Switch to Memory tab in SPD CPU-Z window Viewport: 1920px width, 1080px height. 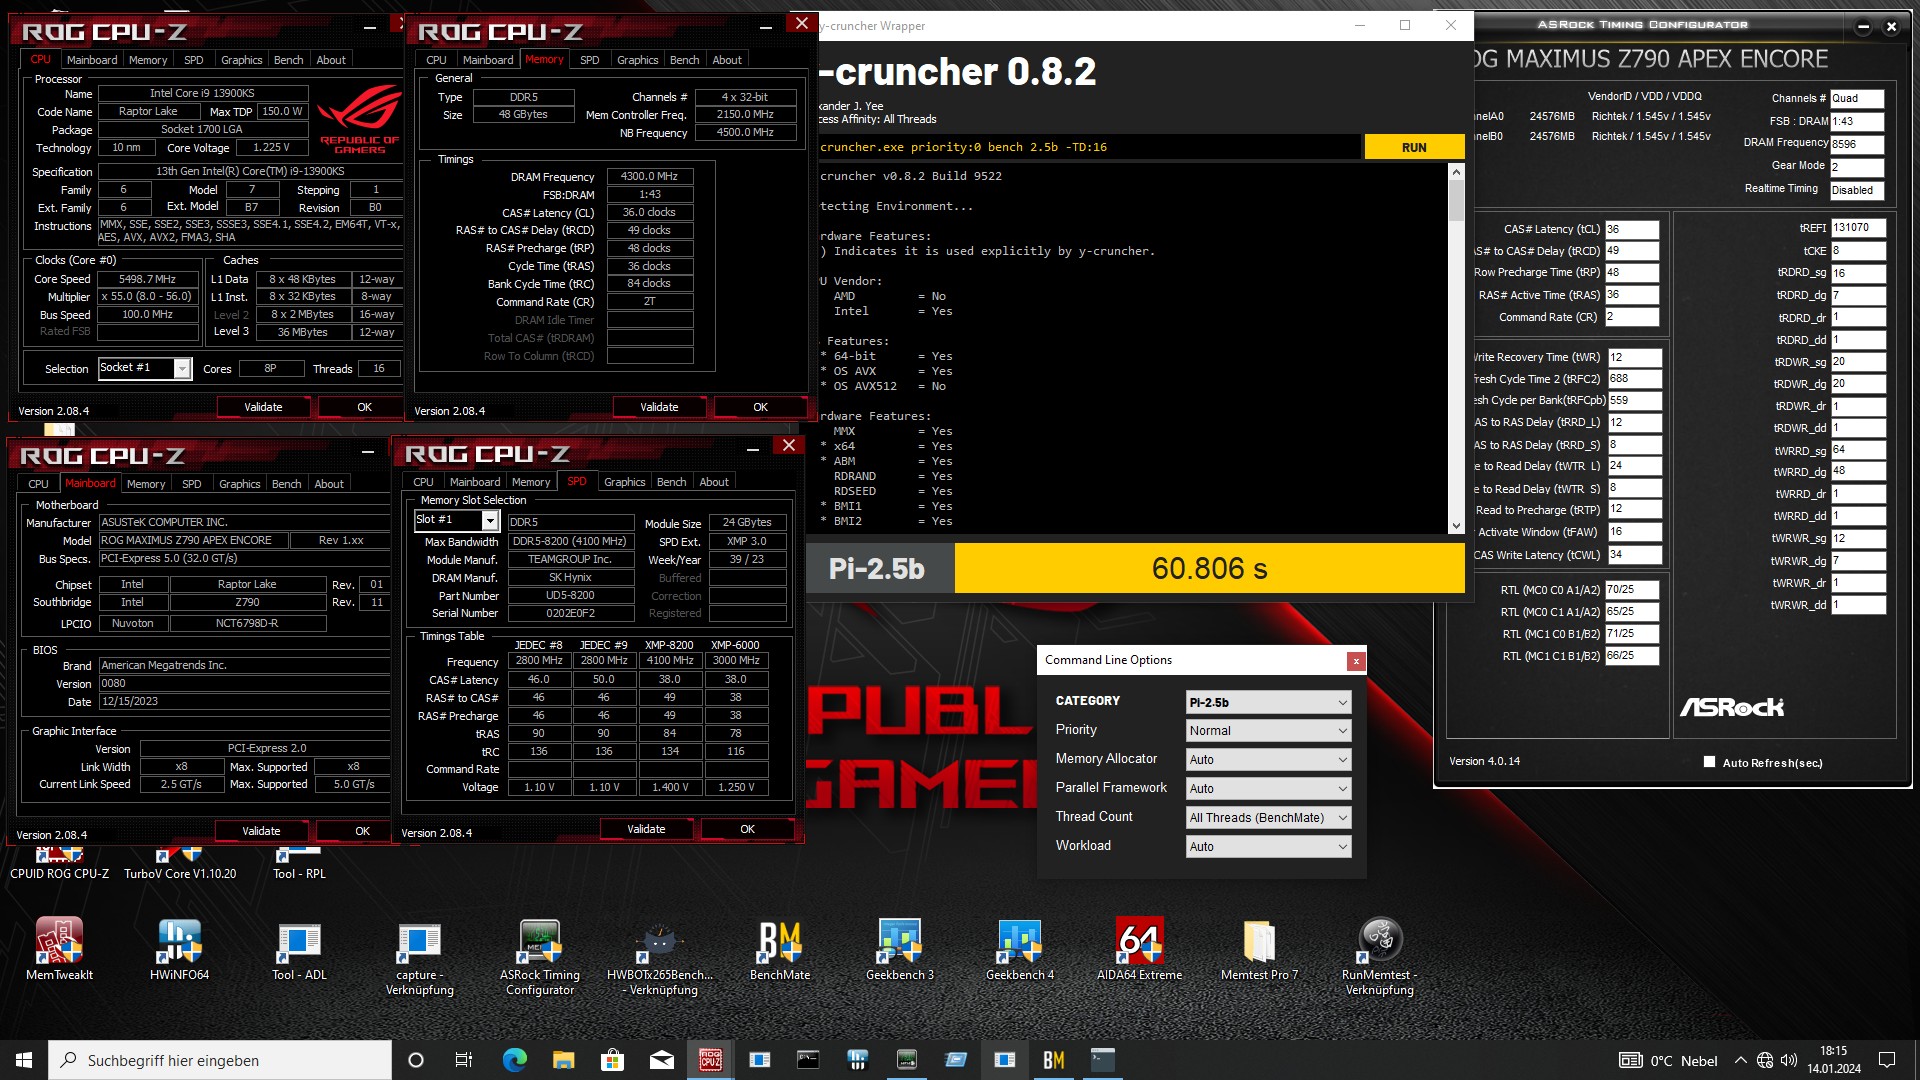coord(531,482)
